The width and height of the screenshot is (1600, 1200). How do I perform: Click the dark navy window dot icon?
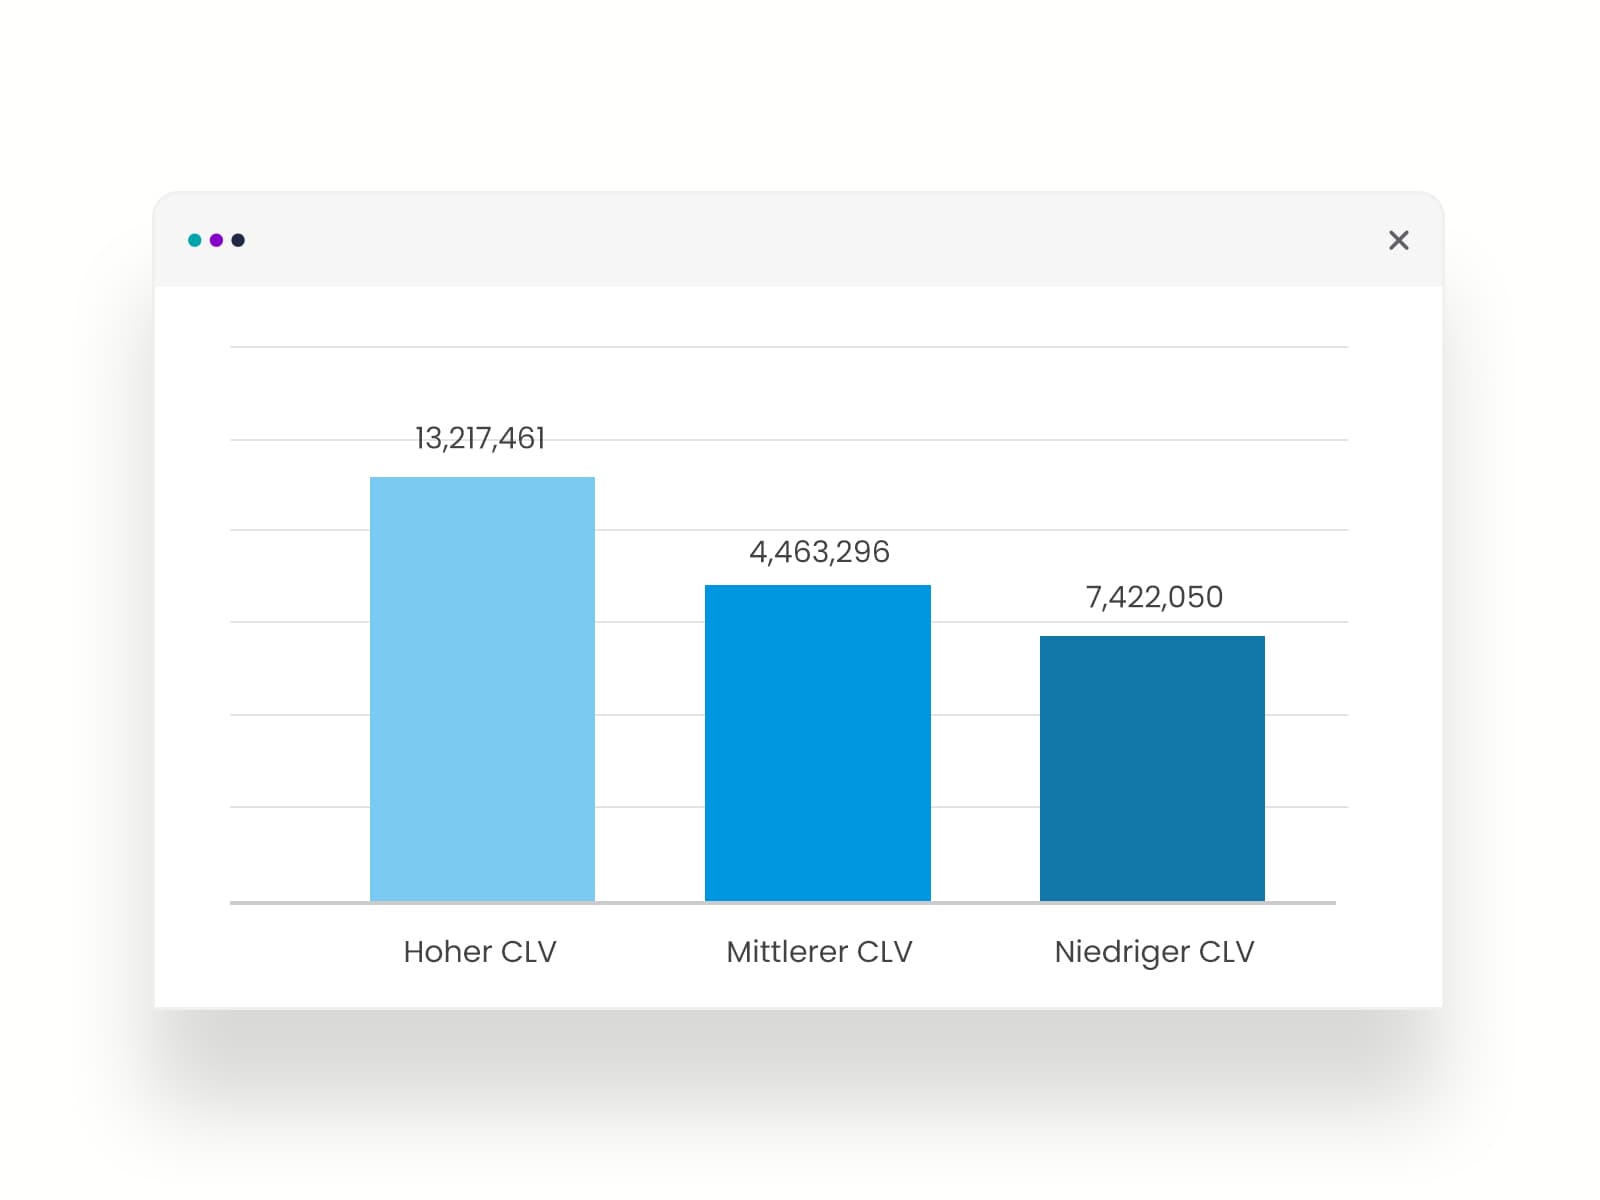tap(237, 240)
